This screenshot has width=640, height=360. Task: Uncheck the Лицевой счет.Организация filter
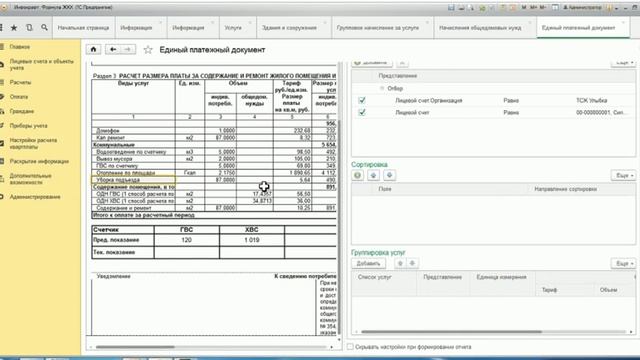(x=362, y=100)
